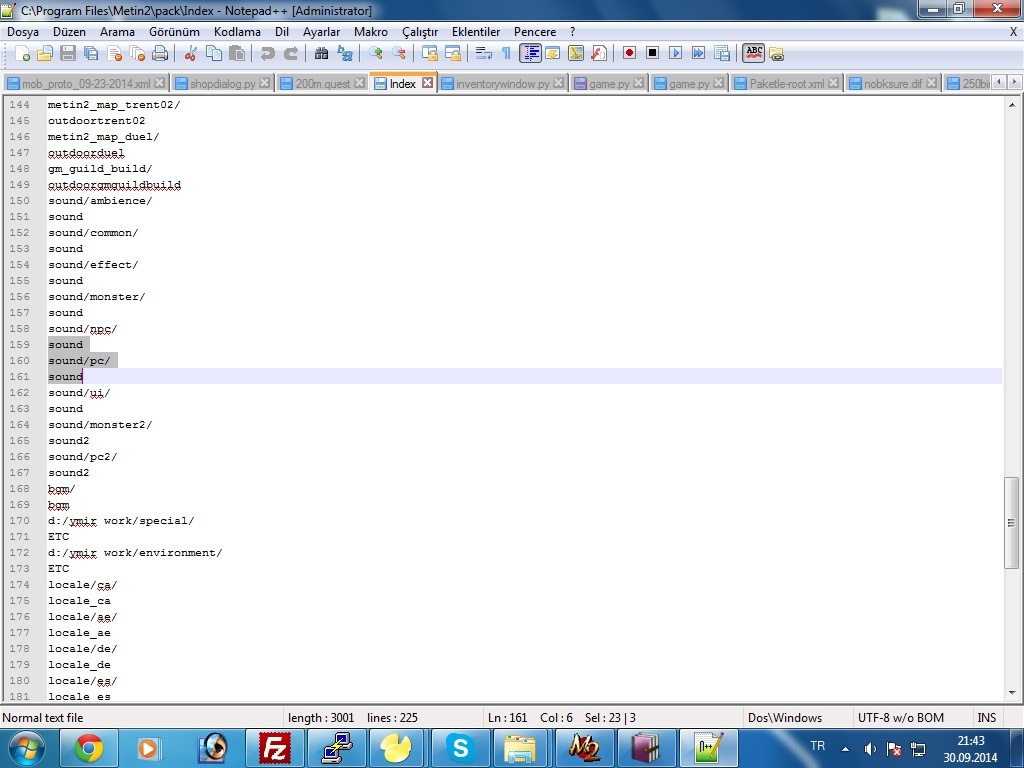Open Find with the binoculars icon
The image size is (1024, 768).
pos(321,54)
